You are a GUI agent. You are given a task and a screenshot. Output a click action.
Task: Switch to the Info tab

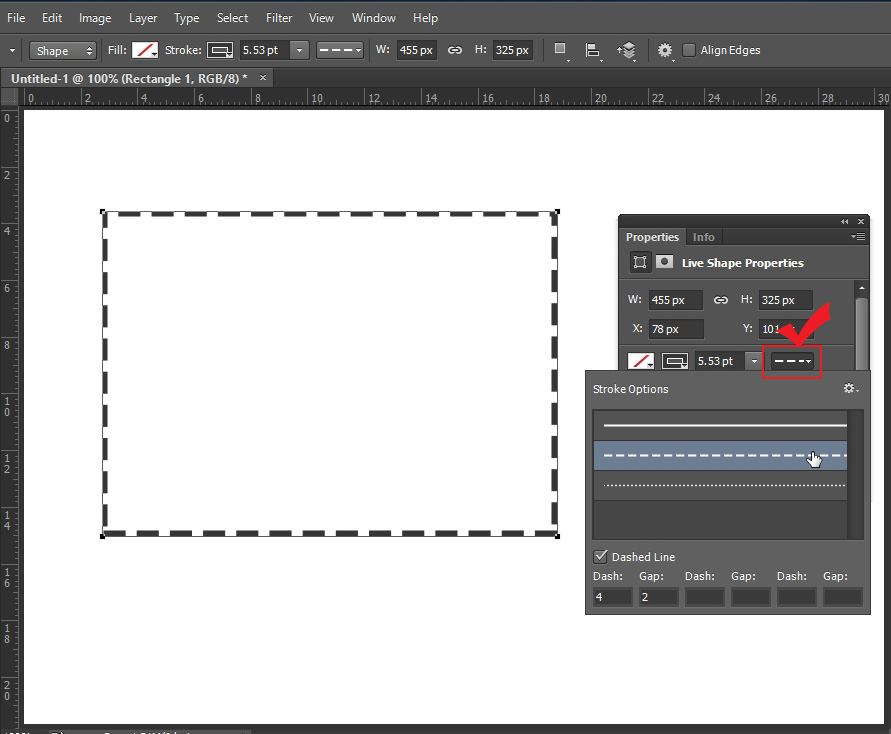pyautogui.click(x=703, y=237)
